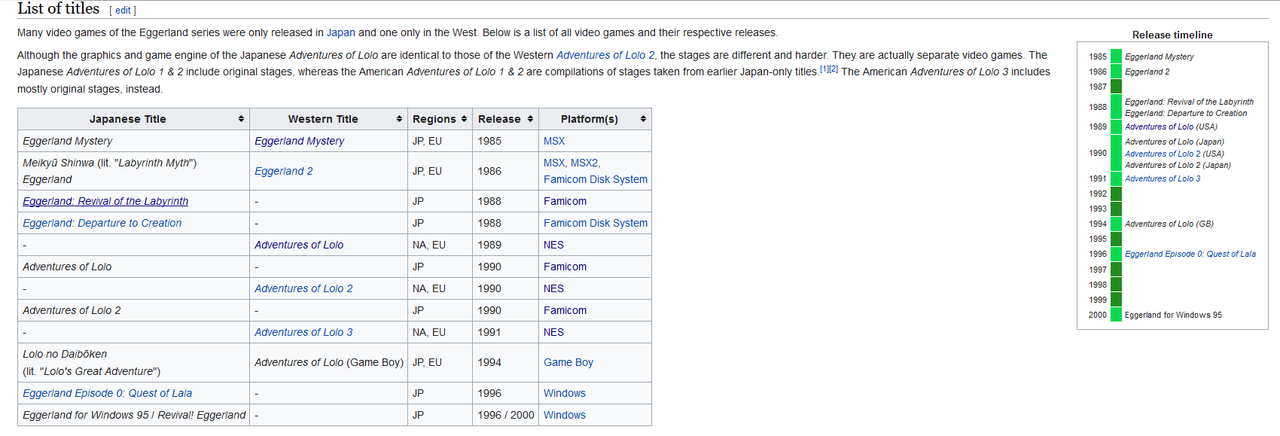Select timeline entry 'Eggerland 2'
This screenshot has width=1280, height=436.
(1147, 72)
